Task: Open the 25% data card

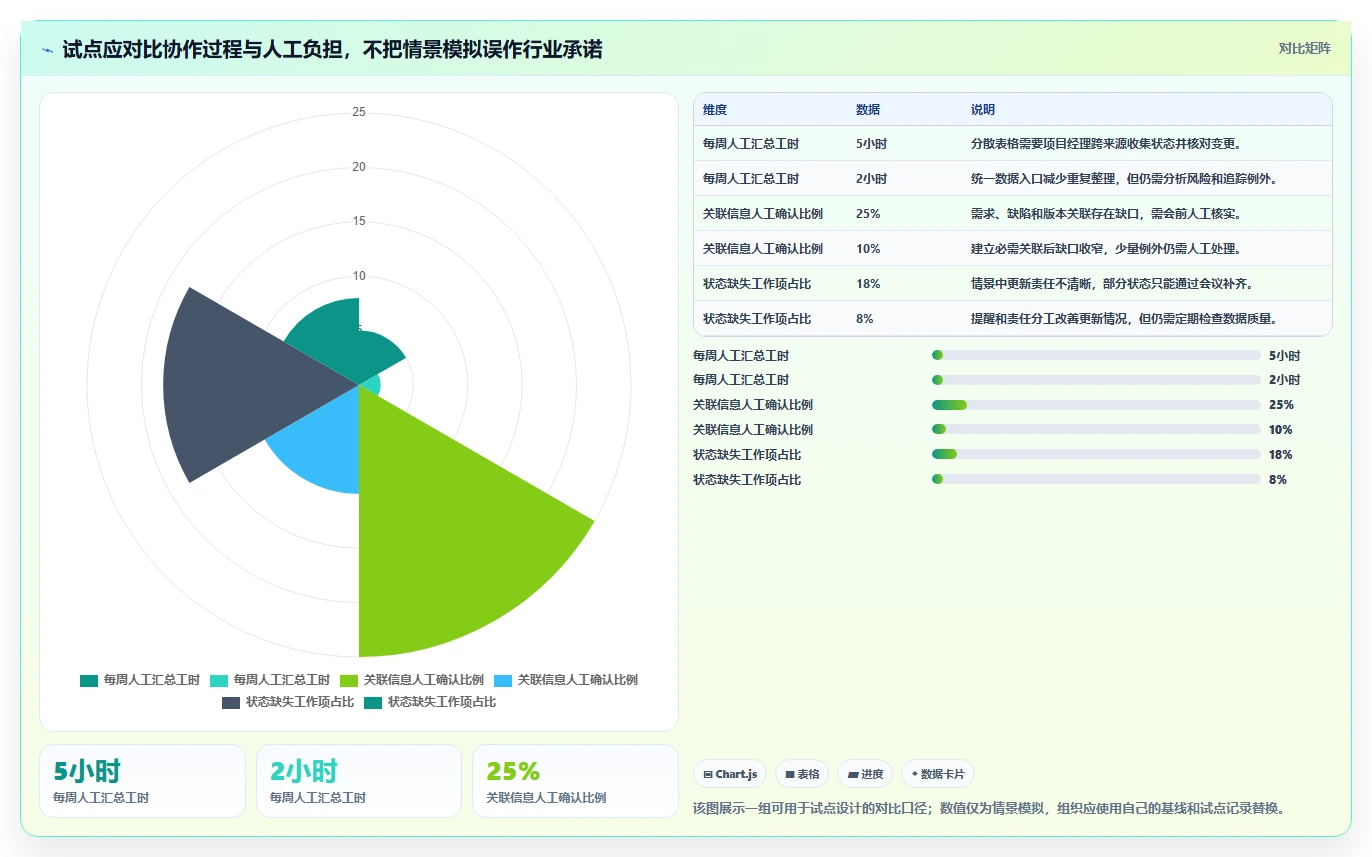Action: point(575,781)
